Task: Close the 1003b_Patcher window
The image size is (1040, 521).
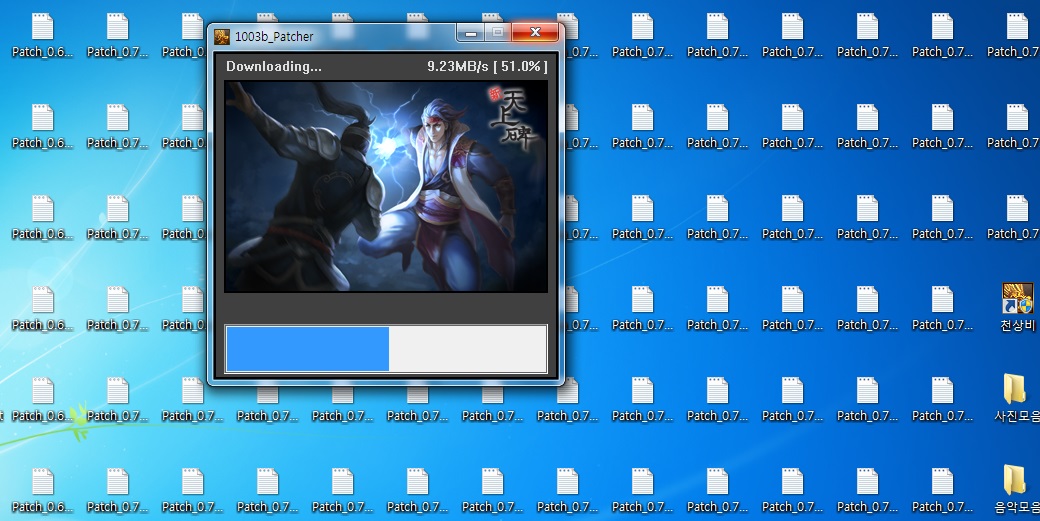Action: tap(535, 32)
